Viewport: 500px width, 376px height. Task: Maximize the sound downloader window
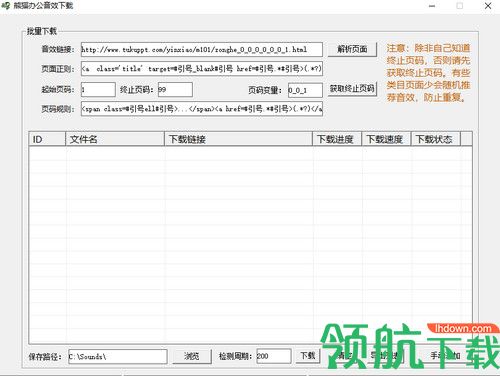pyautogui.click(x=460, y=6)
